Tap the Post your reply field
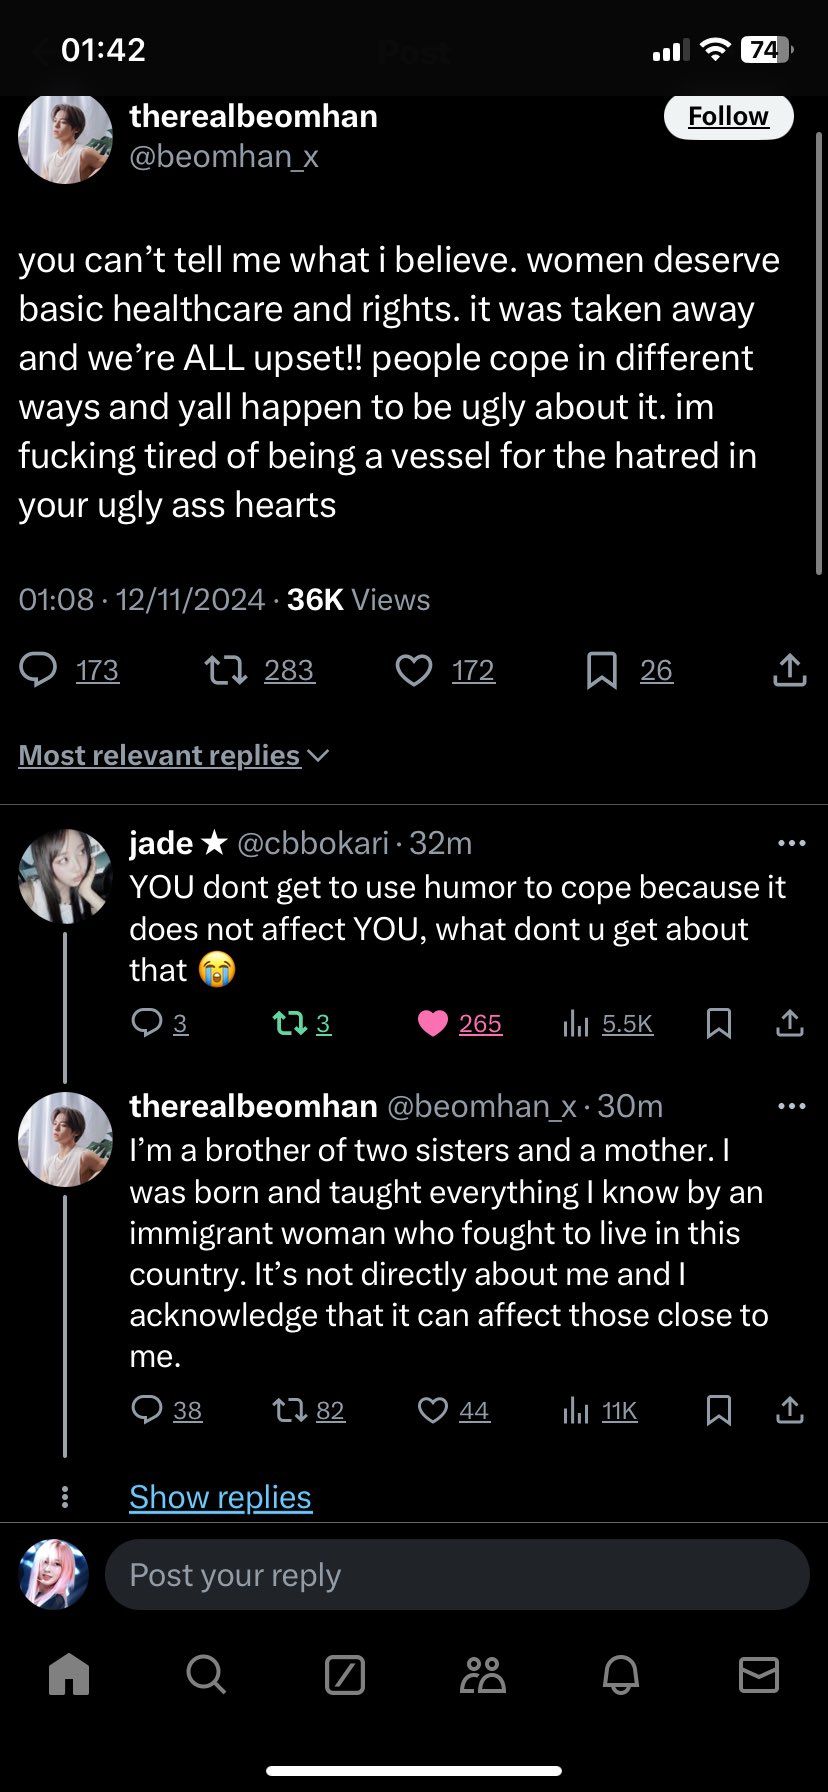 pos(456,1575)
